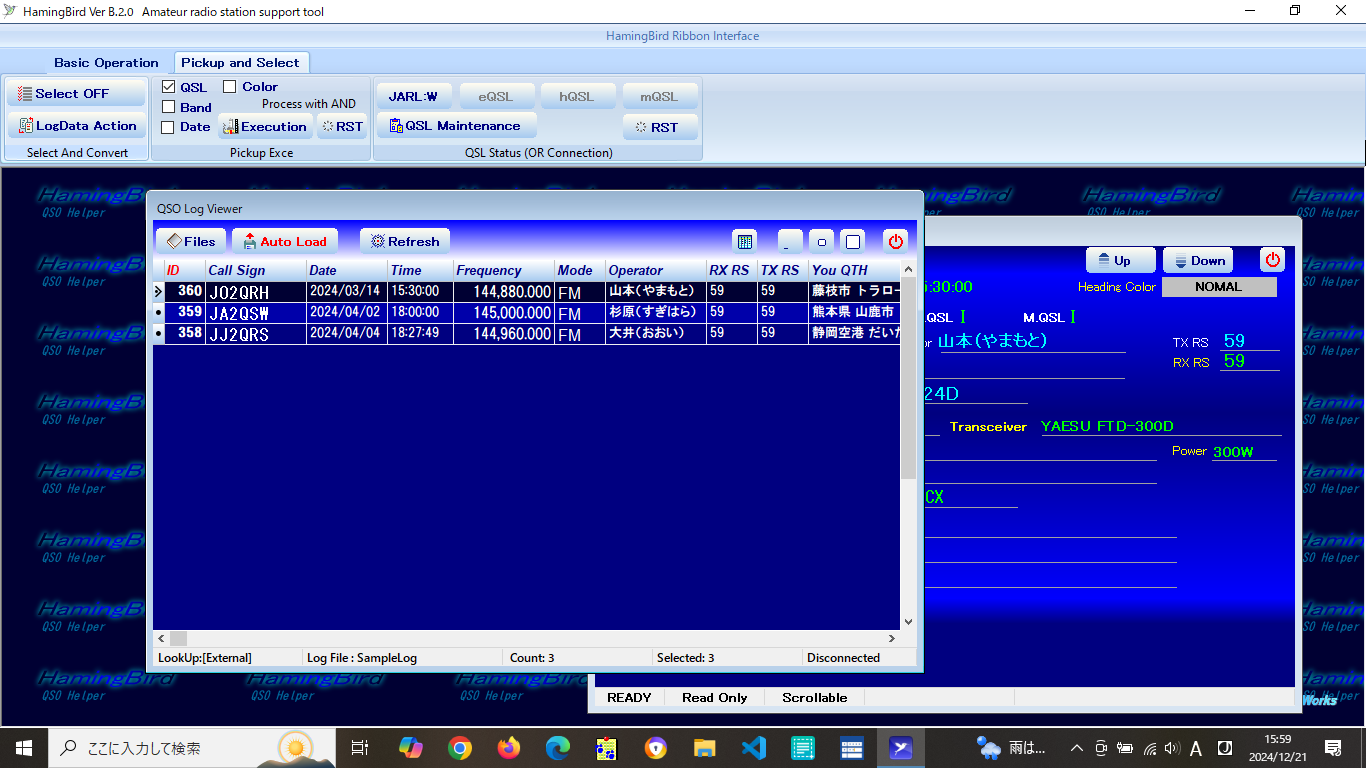The height and width of the screenshot is (768, 1366).
Task: Click the NOMAL heading color box
Action: pos(1219,287)
